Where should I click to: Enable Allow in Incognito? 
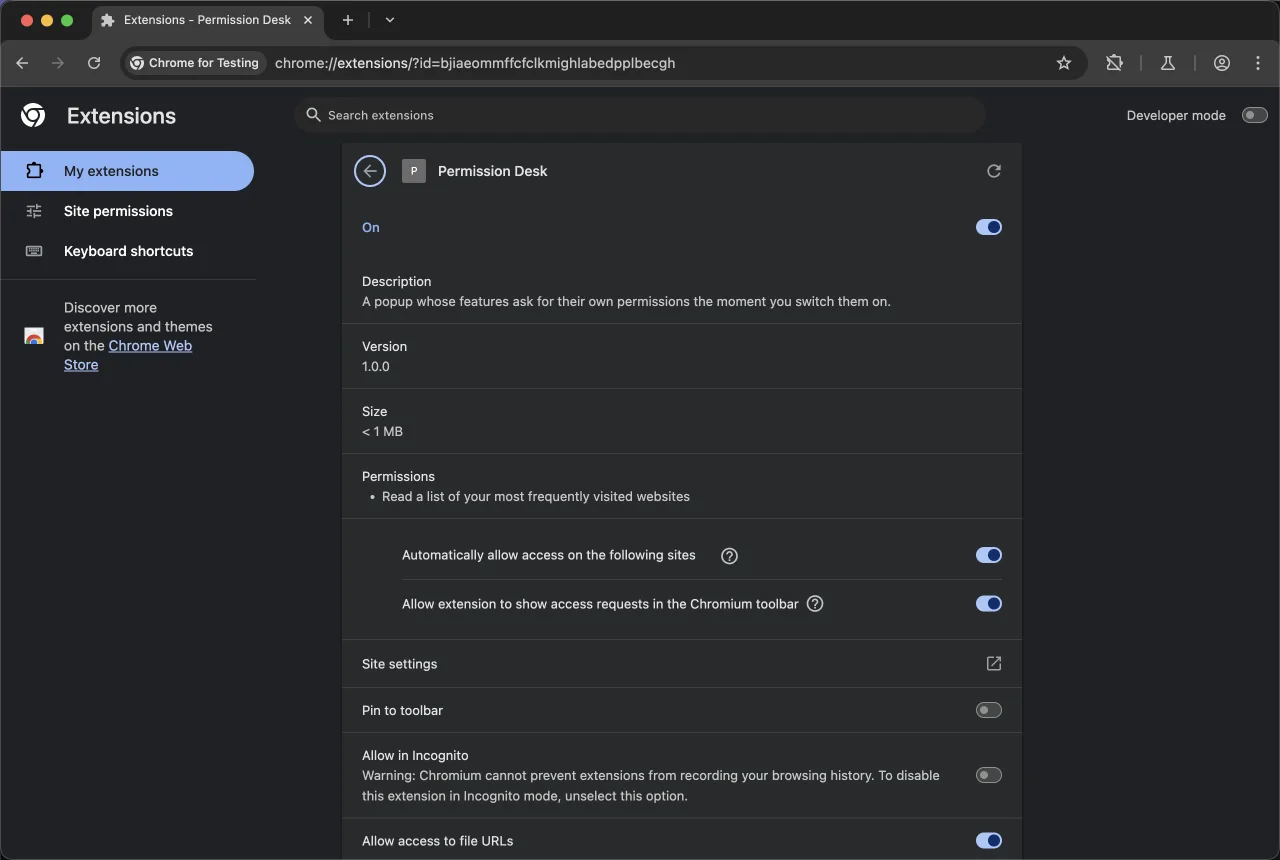[989, 775]
